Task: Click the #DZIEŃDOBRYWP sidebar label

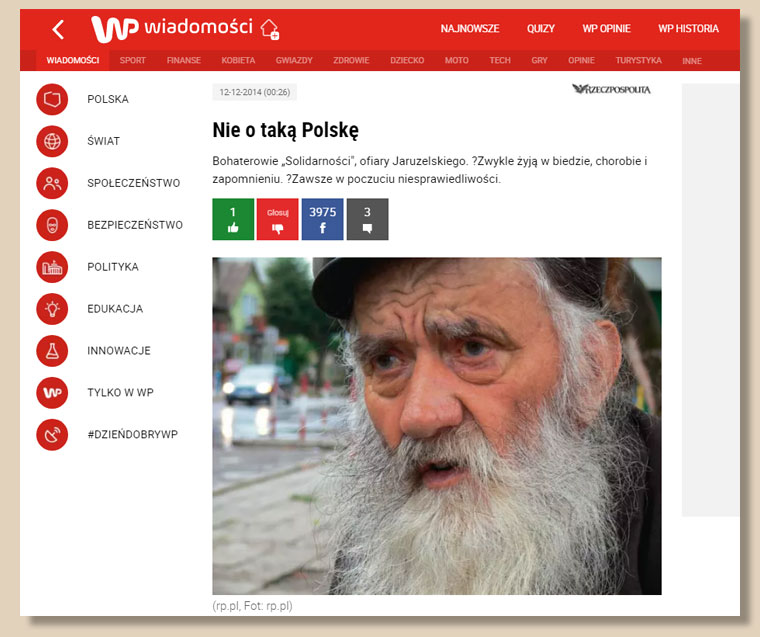Action: tap(132, 434)
